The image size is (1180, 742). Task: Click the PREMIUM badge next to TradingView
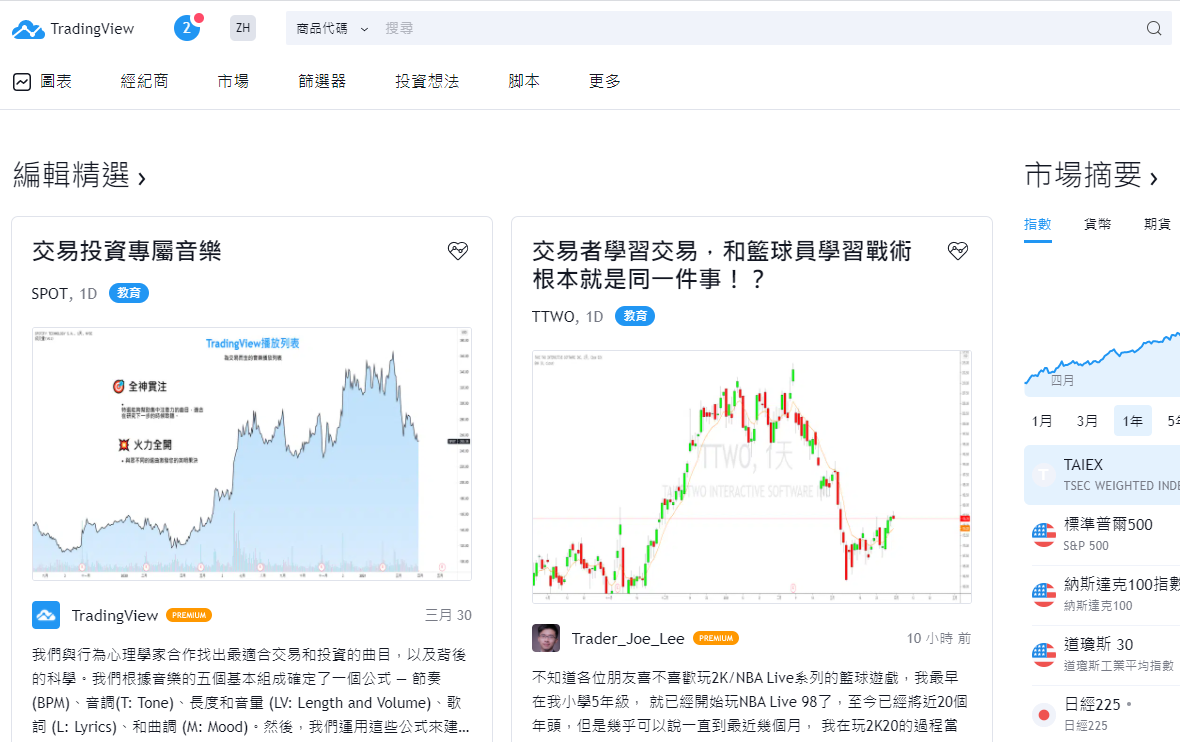[189, 616]
